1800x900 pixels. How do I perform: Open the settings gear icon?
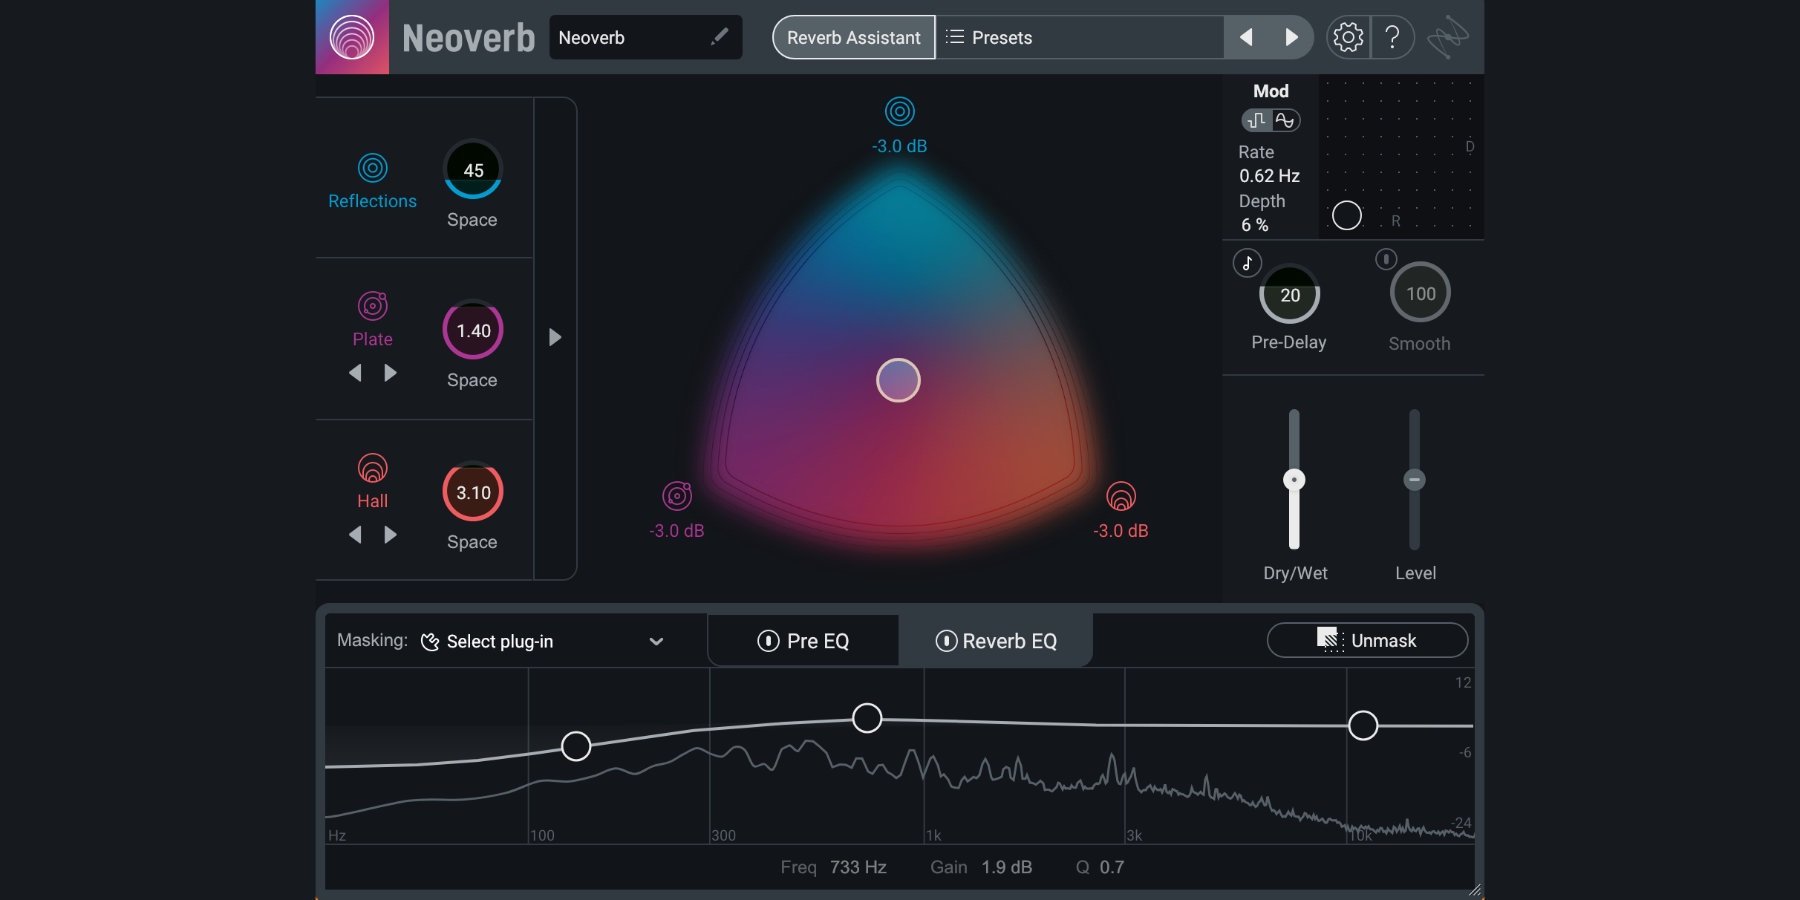(x=1348, y=38)
